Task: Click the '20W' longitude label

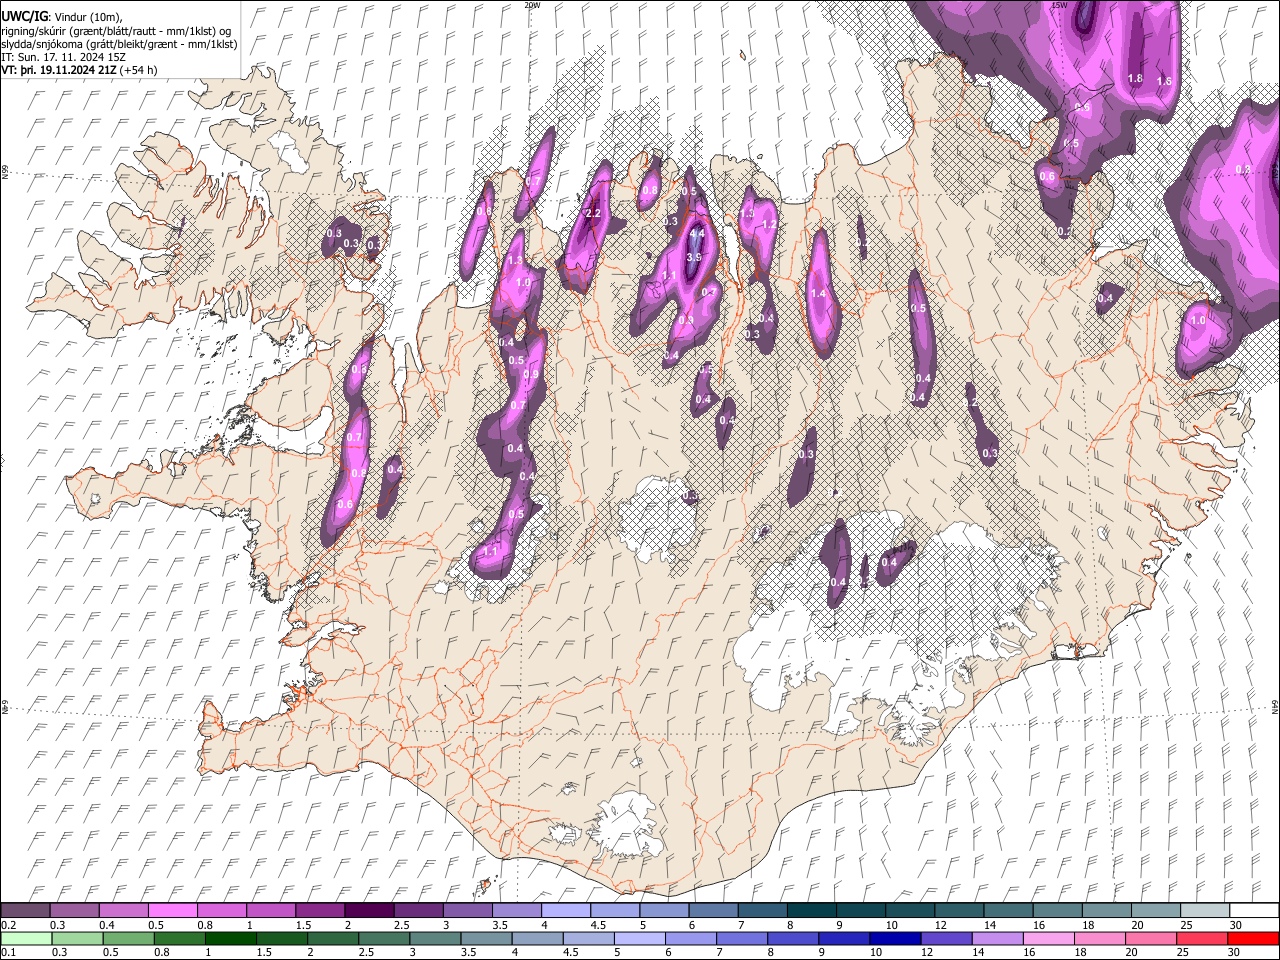Action: pos(532,5)
